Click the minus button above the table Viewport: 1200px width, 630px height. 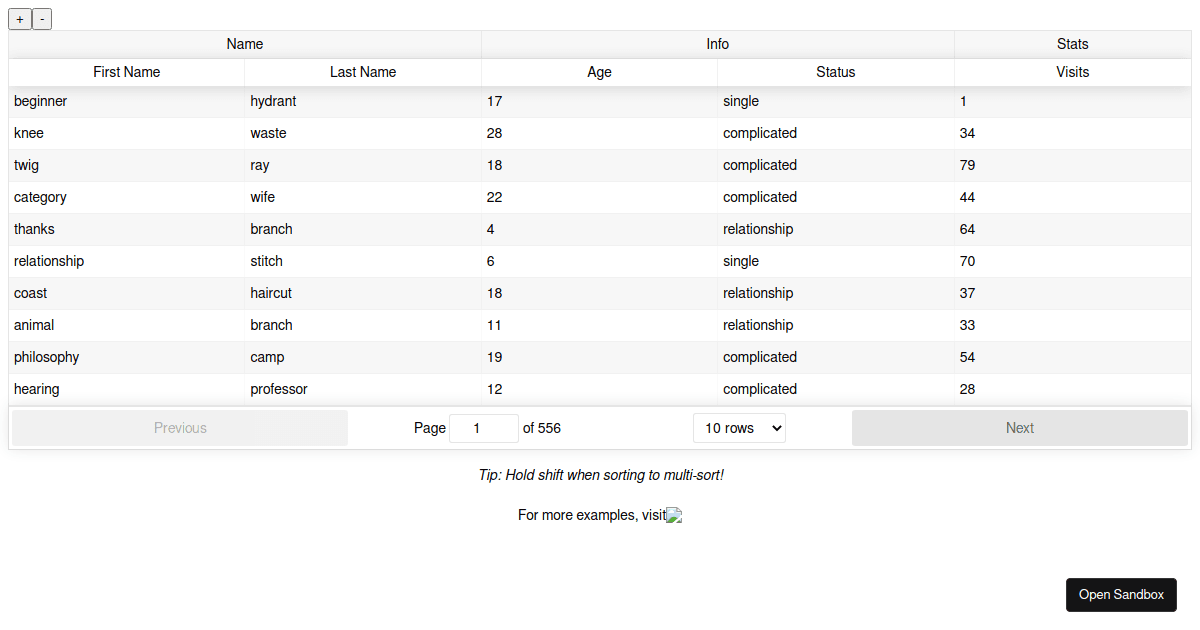(41, 18)
